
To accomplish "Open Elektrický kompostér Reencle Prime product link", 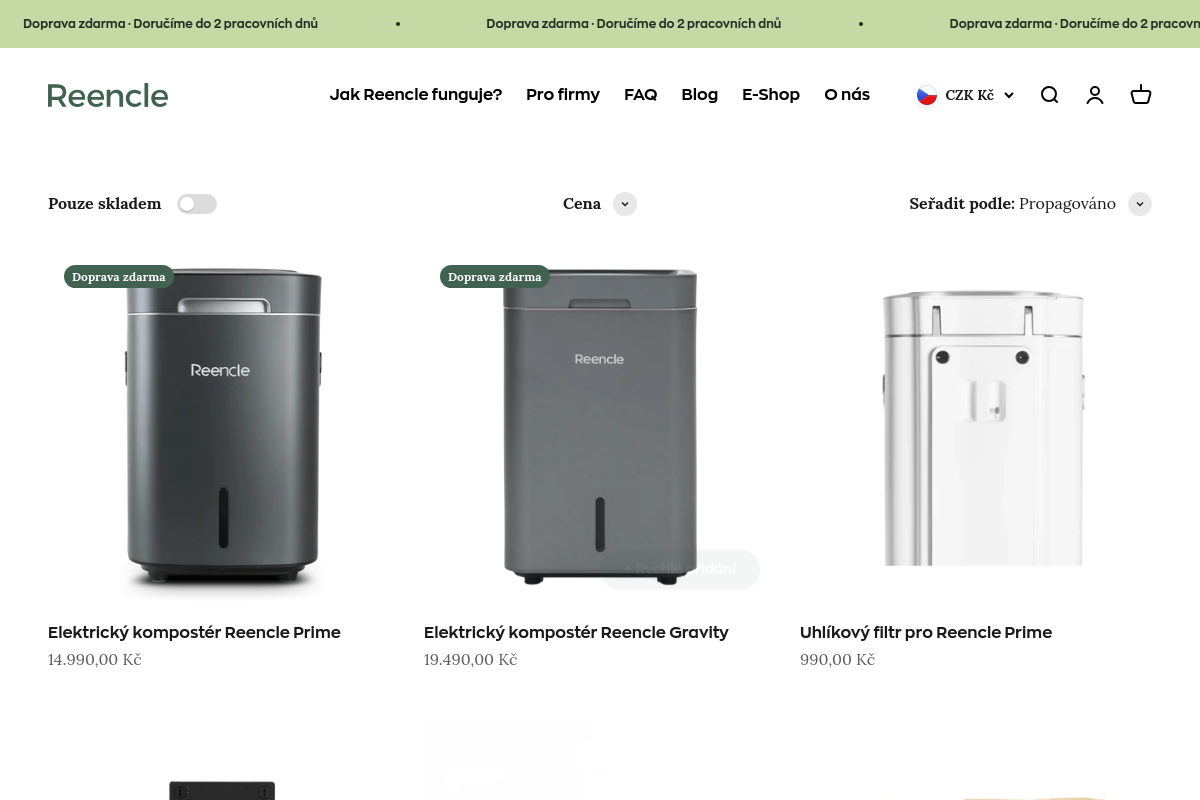I will pos(194,632).
